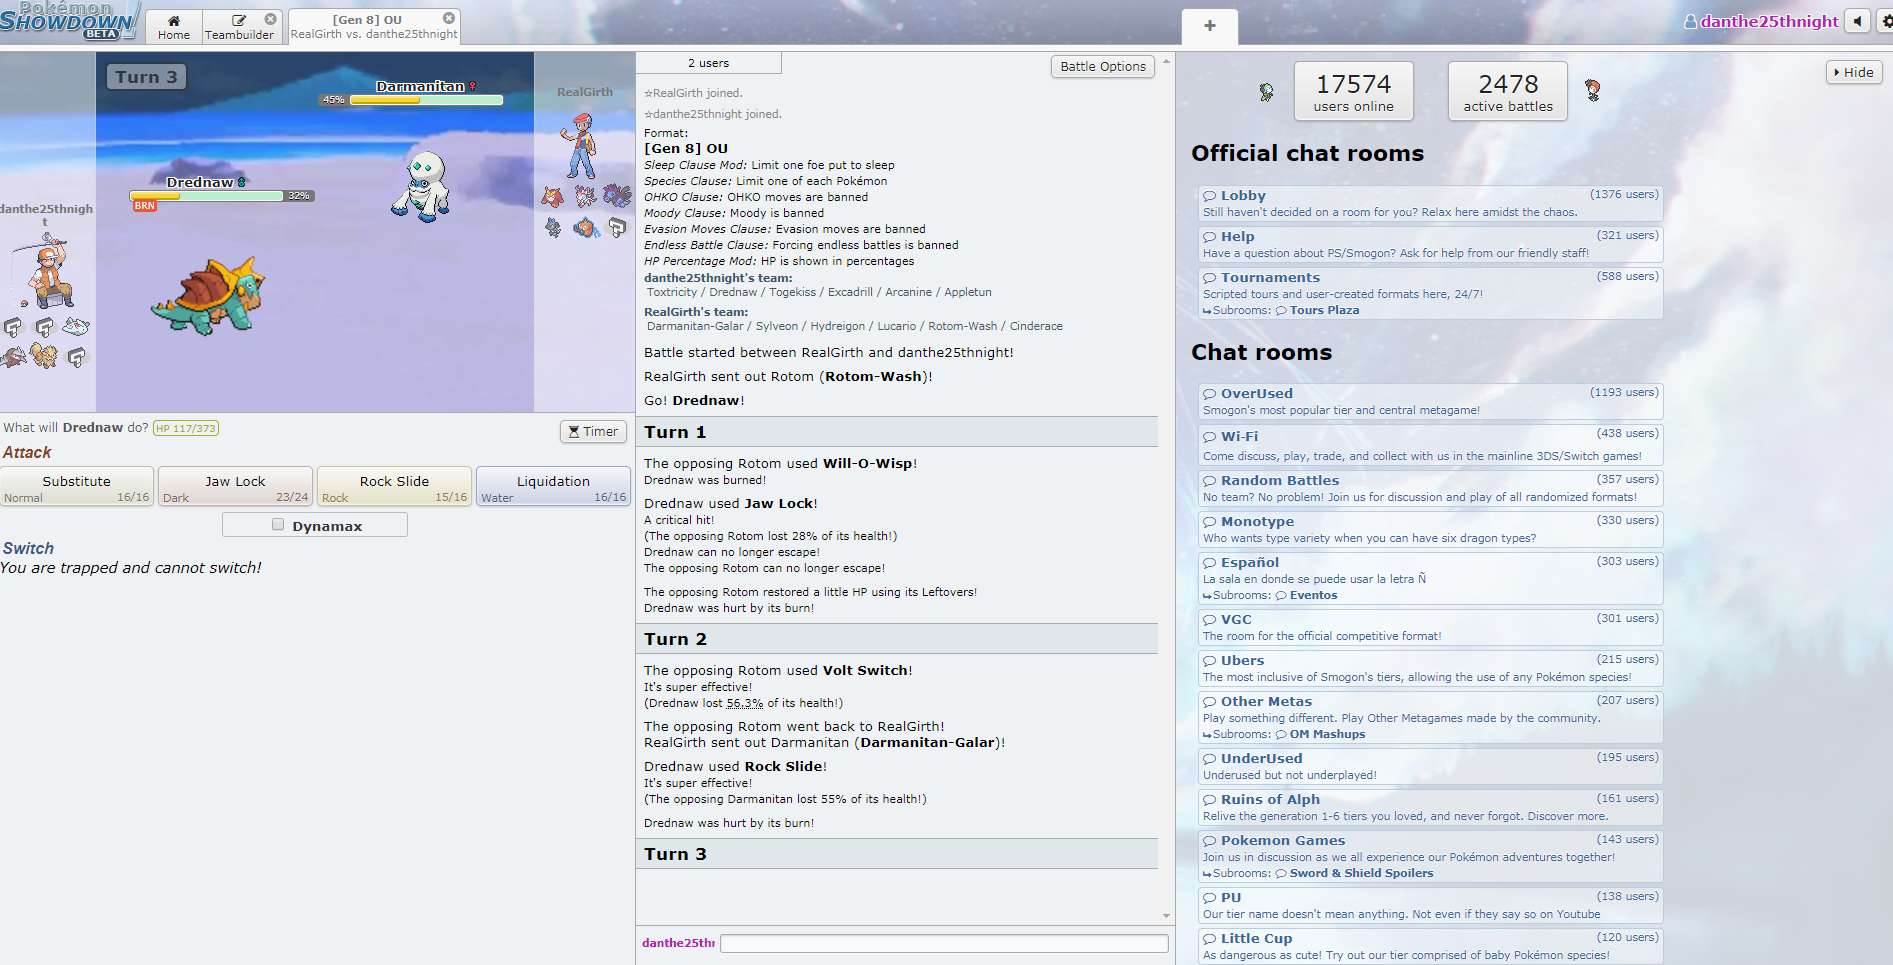The width and height of the screenshot is (1893, 965).
Task: Join the Ubers chat room
Action: coord(1430,668)
